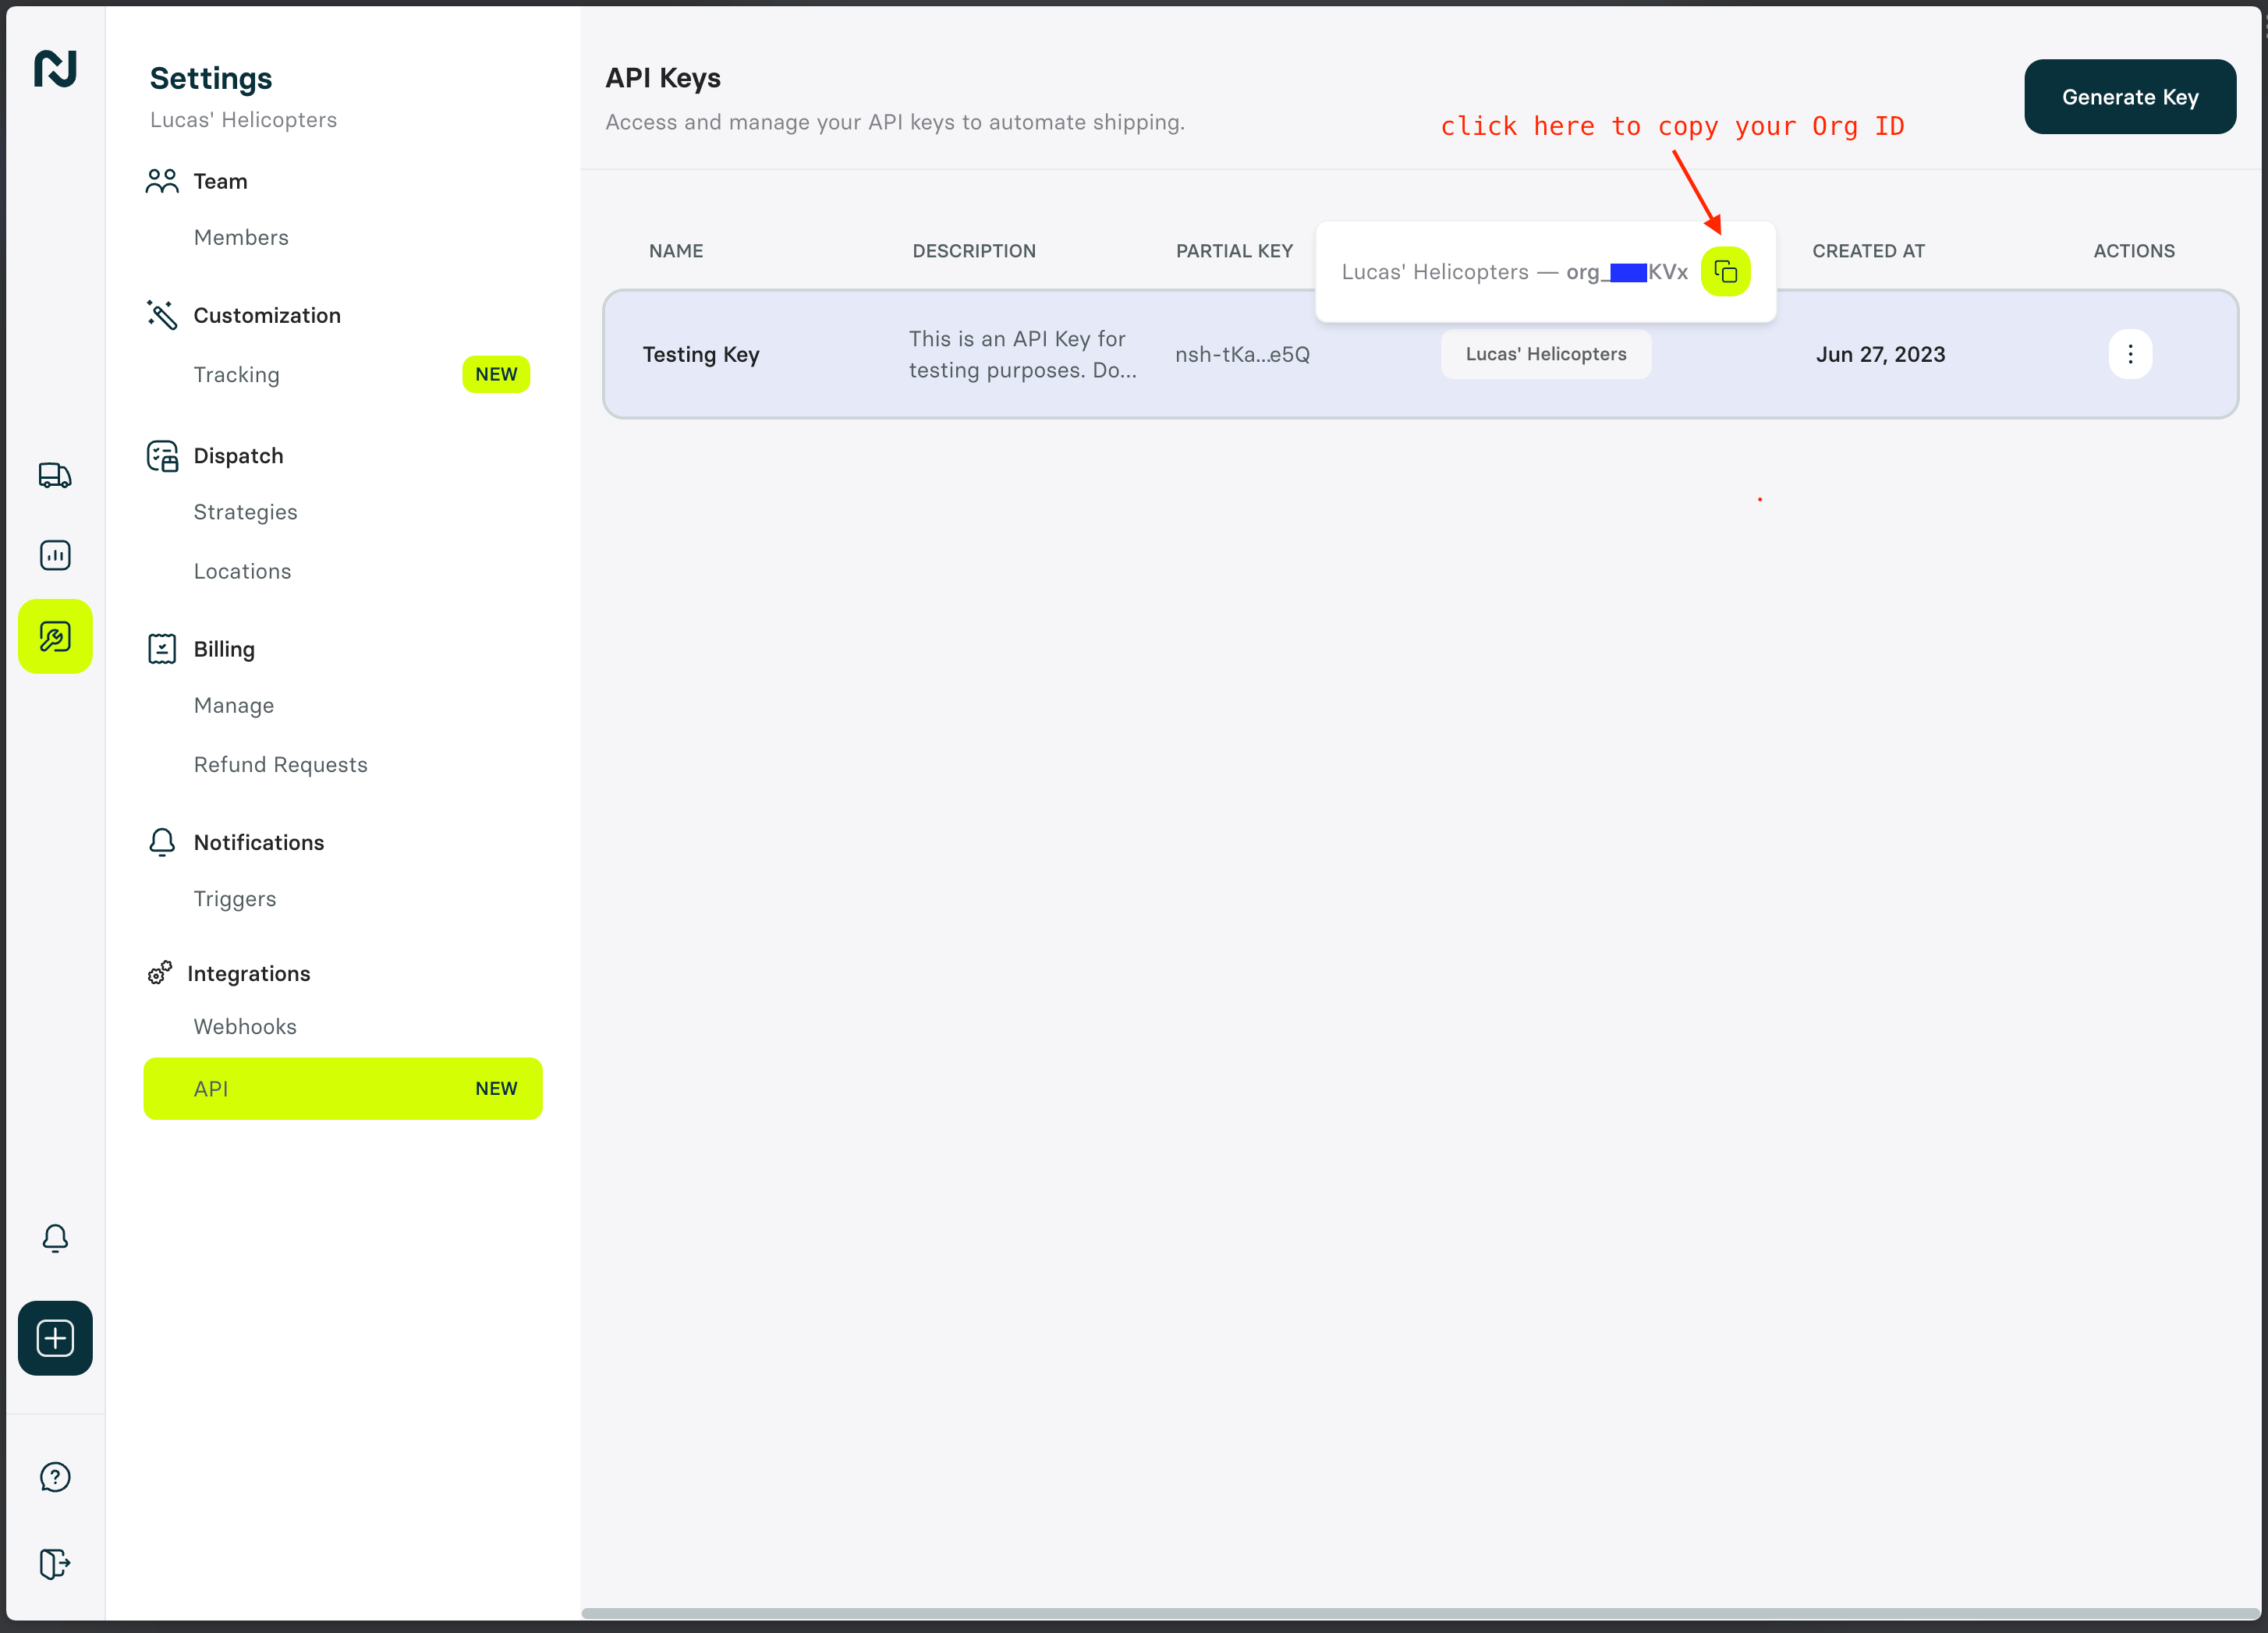Select the settings wrench icon
Image resolution: width=2268 pixels, height=1633 pixels.
click(55, 636)
